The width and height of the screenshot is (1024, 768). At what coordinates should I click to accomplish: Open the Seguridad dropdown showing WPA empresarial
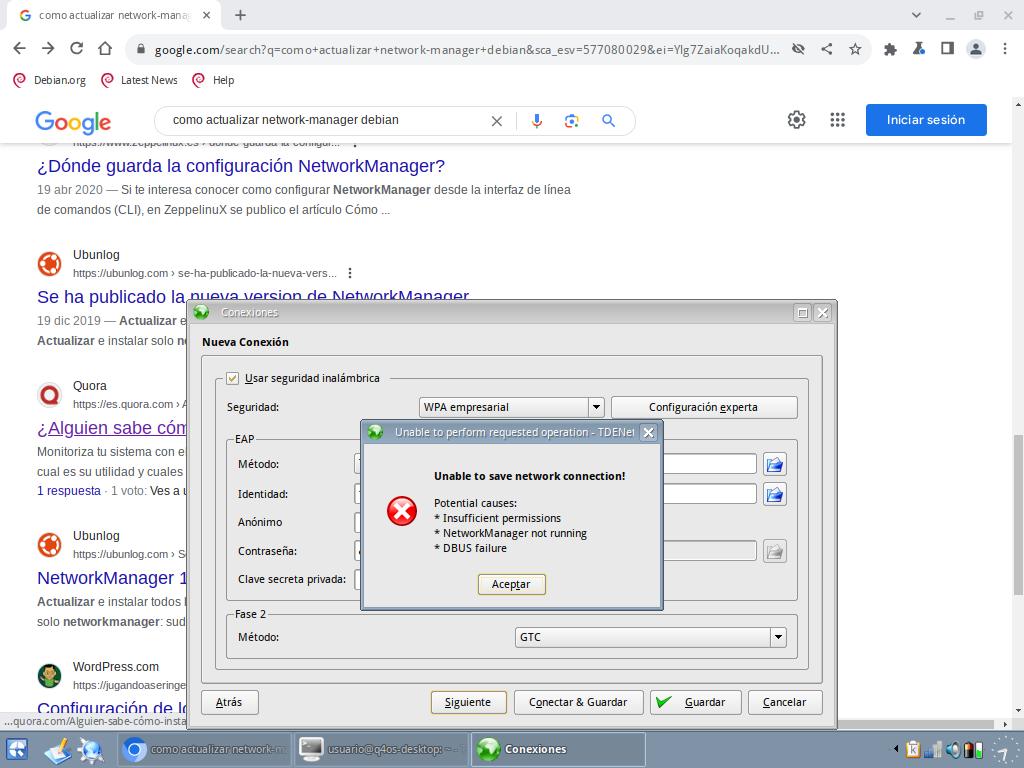point(596,407)
